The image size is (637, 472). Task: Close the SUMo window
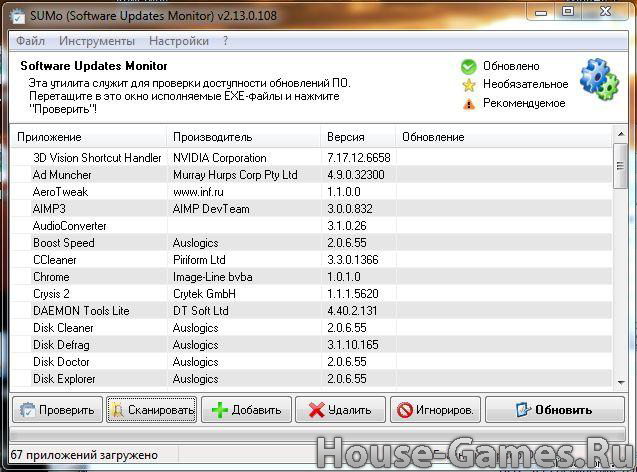click(x=605, y=11)
